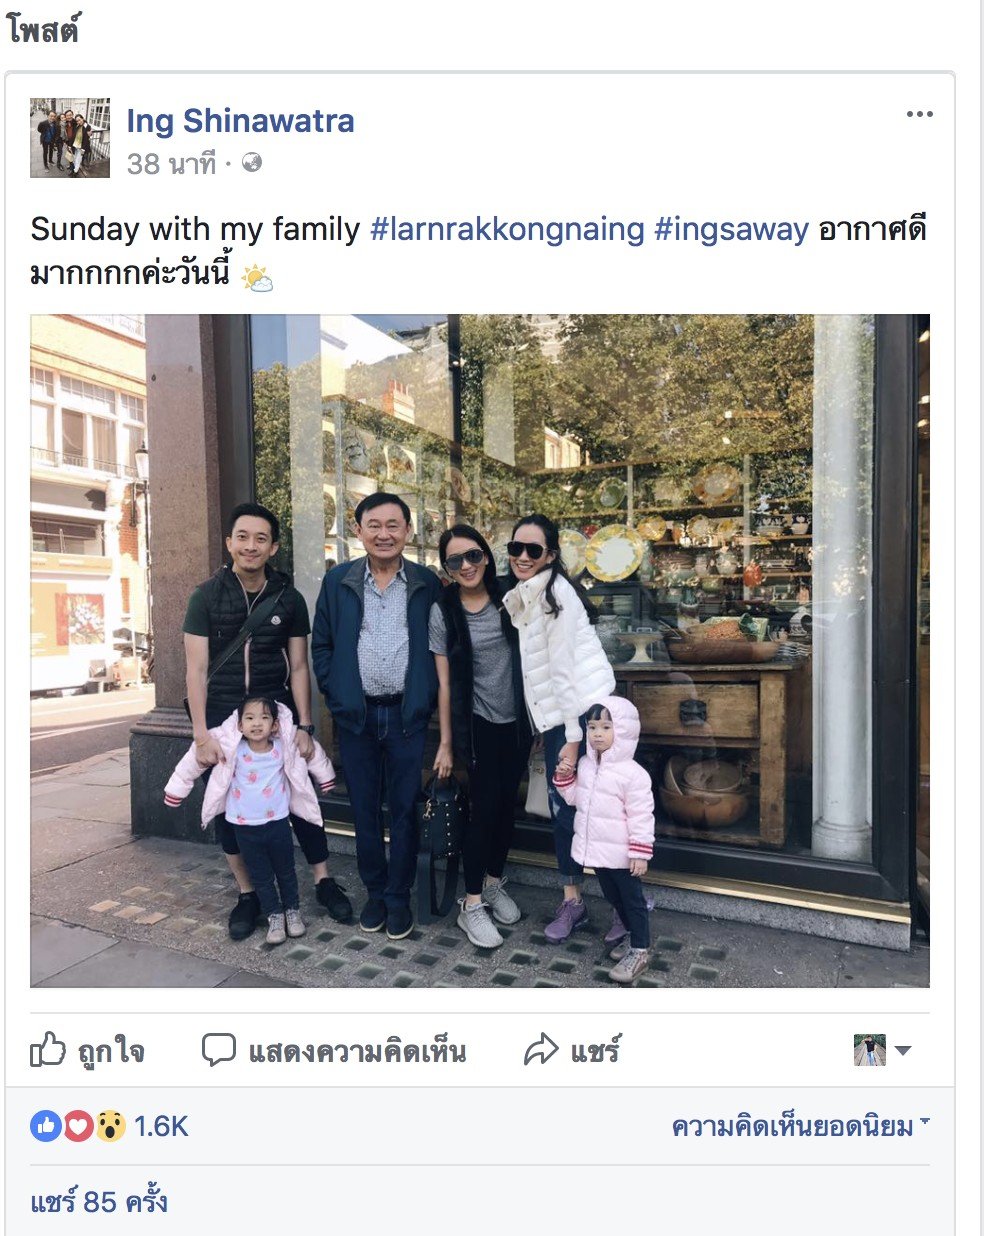The width and height of the screenshot is (984, 1236).
Task: Open the family photo in the post
Action: coord(480,651)
